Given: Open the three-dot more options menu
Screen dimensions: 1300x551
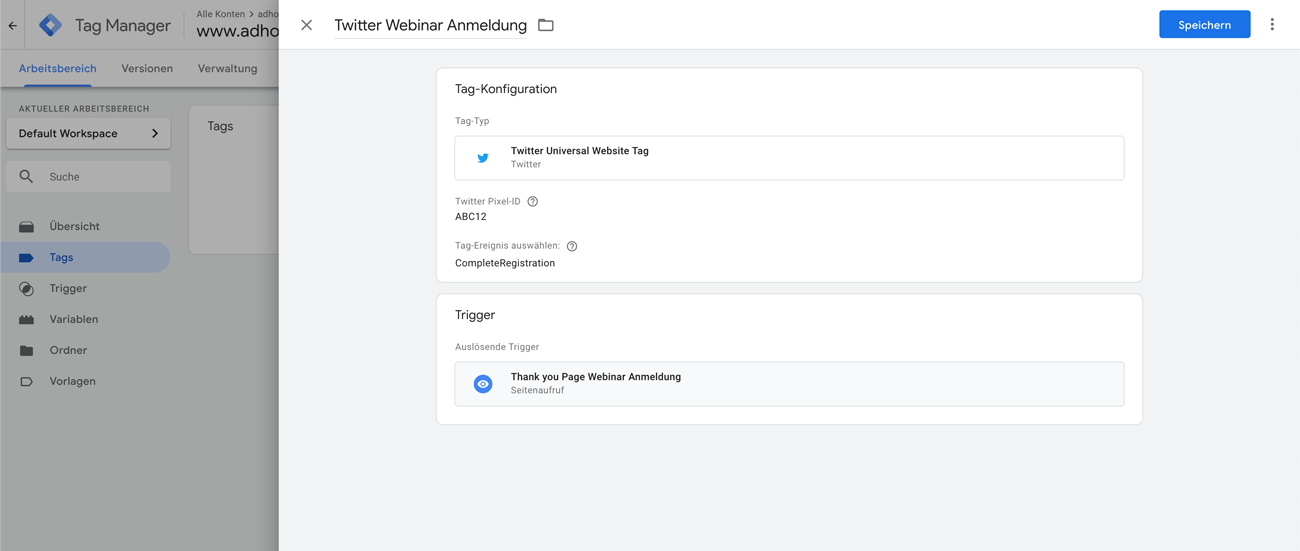Looking at the screenshot, I should pos(1272,25).
